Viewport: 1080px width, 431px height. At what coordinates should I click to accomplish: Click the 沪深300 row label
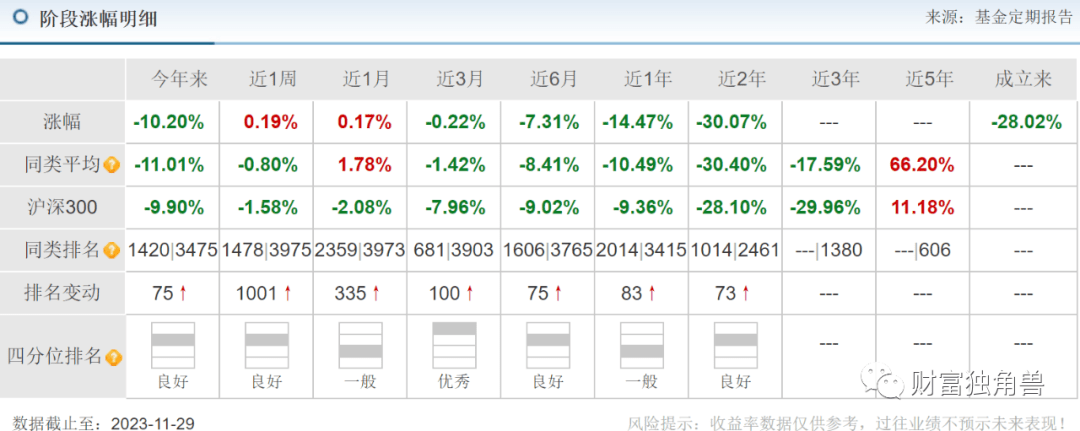tap(63, 208)
